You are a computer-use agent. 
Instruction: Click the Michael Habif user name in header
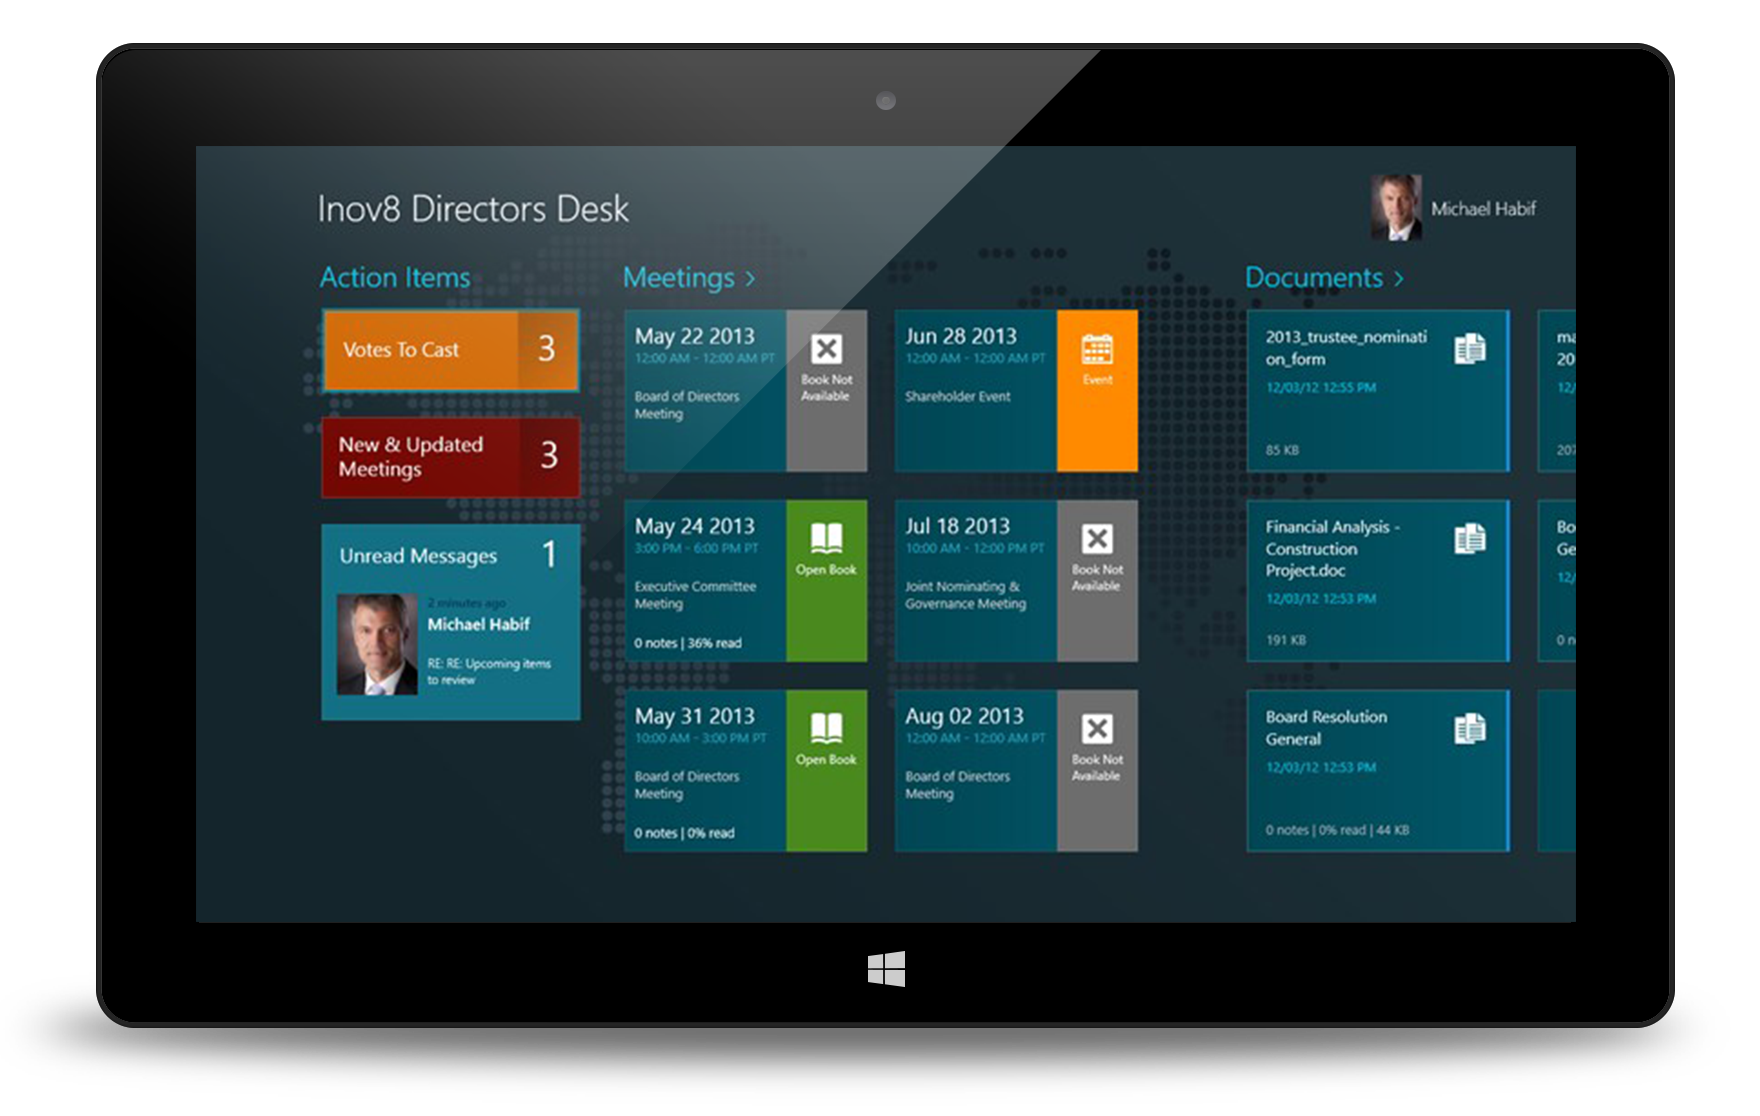pyautogui.click(x=1483, y=209)
